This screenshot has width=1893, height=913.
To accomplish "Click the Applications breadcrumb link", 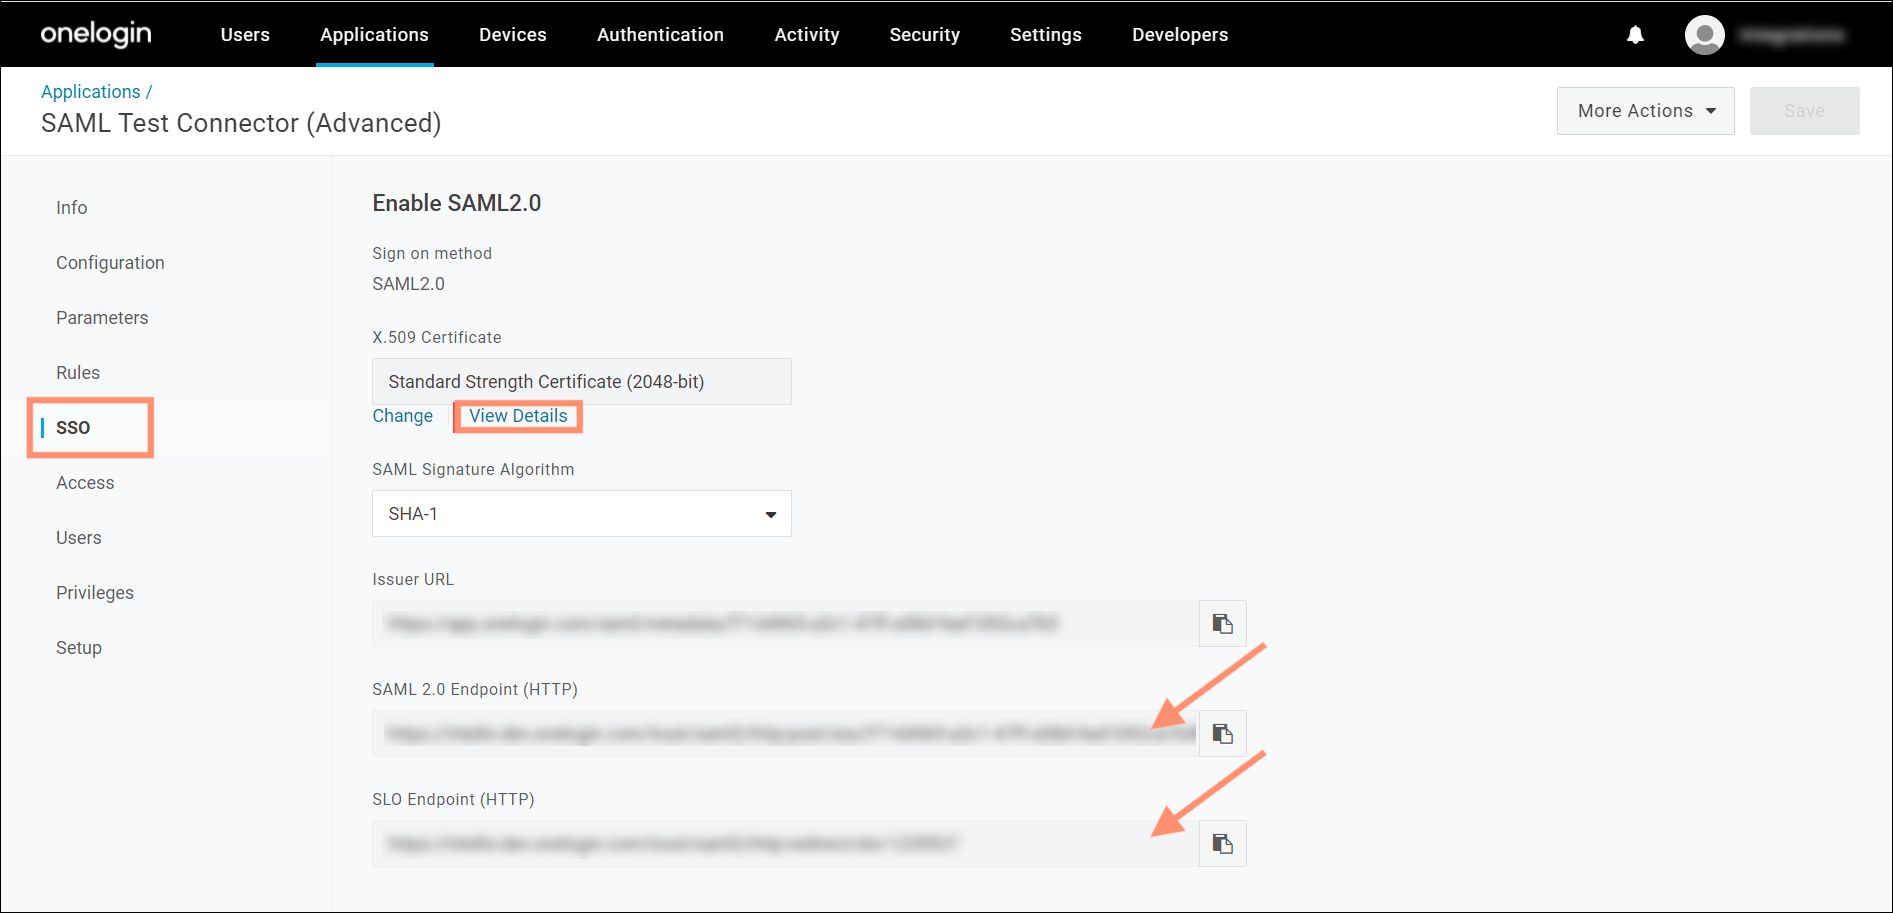I will [90, 92].
